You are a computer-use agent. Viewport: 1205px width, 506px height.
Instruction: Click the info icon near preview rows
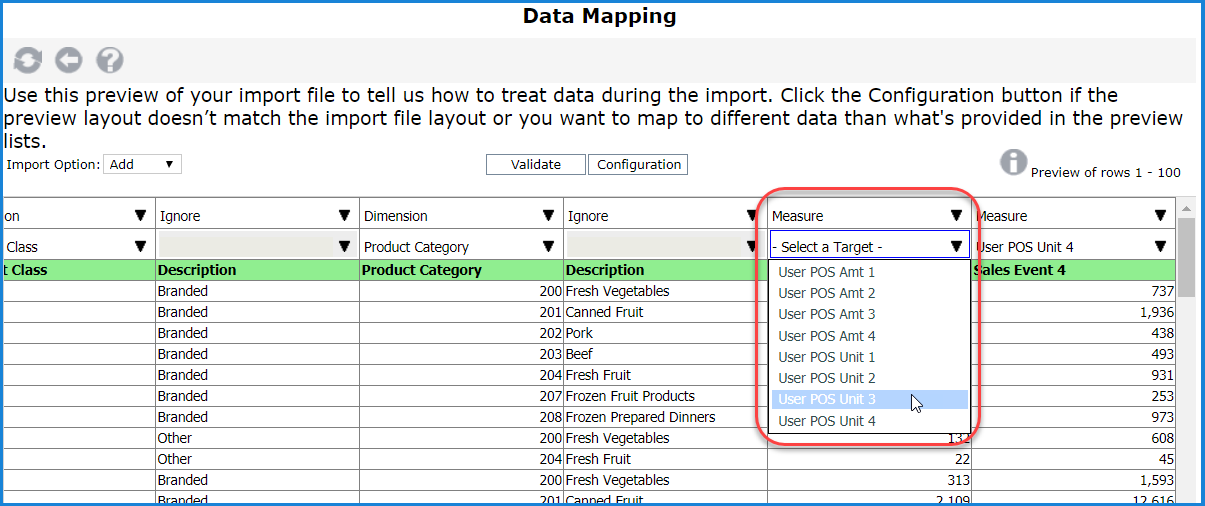[x=1014, y=162]
